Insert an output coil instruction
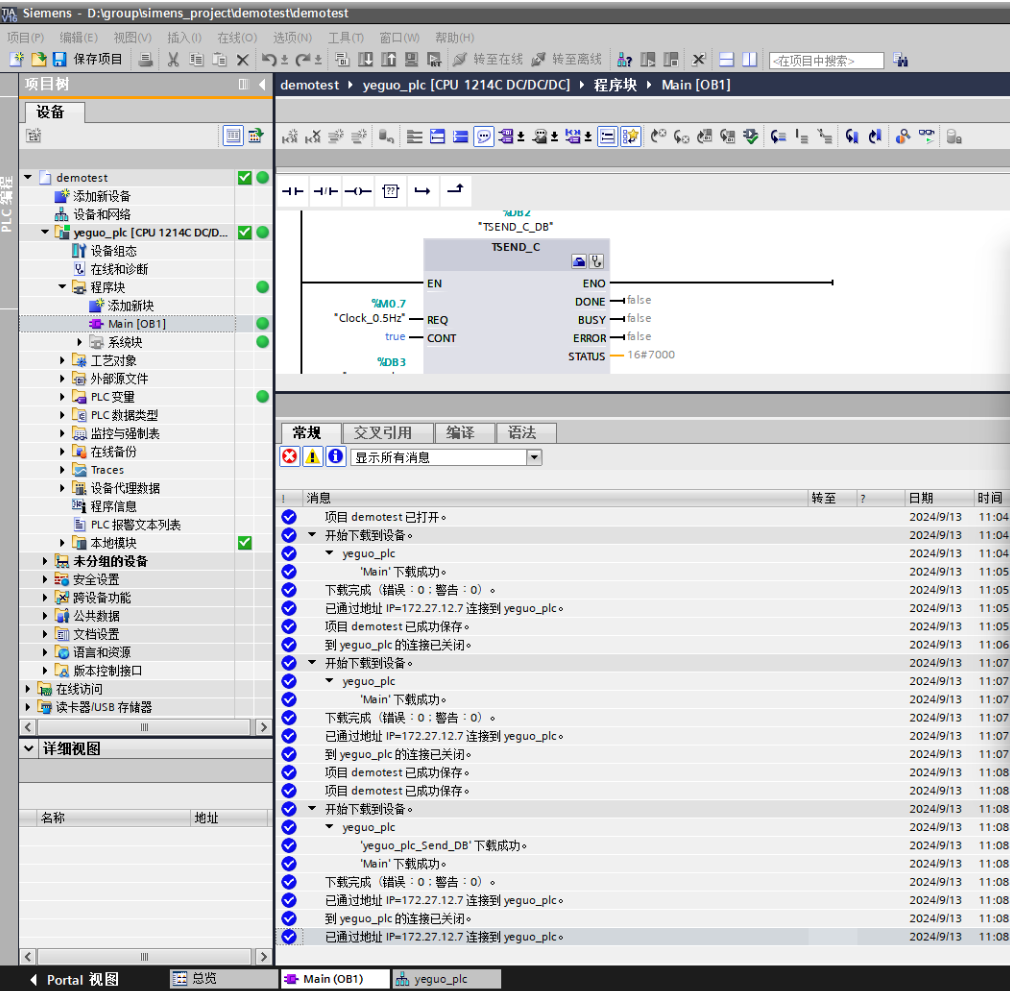Screen dimensions: 1010x991 point(357,191)
